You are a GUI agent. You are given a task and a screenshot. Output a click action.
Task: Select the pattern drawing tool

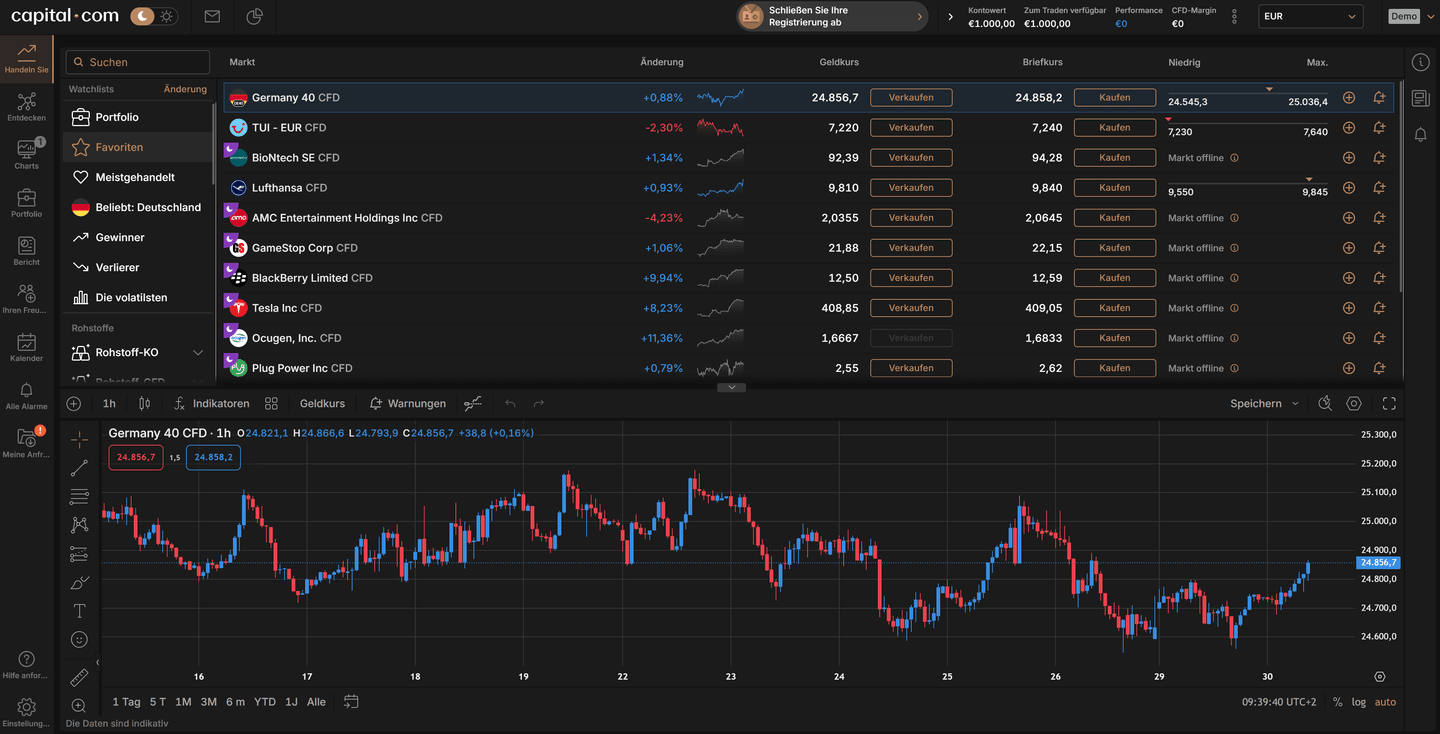coord(80,525)
